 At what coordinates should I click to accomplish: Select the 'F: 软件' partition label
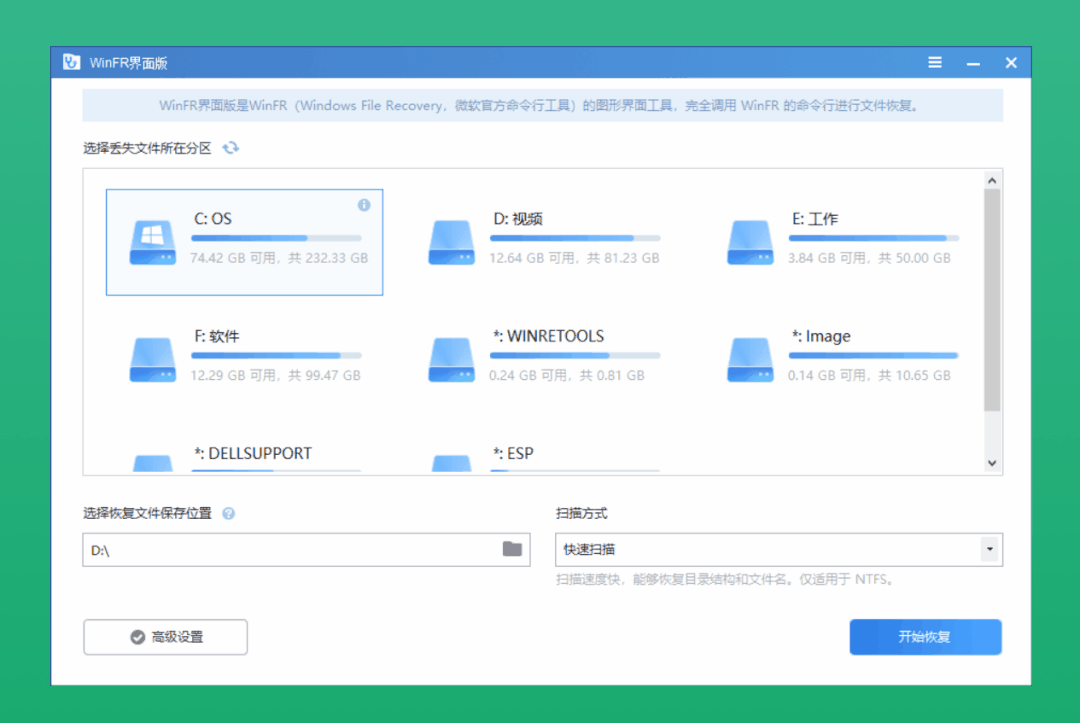217,336
